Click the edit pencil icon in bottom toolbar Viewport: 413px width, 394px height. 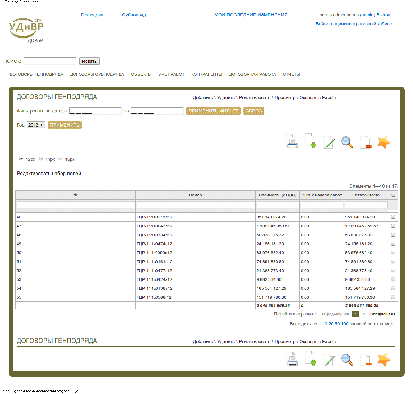point(329,360)
